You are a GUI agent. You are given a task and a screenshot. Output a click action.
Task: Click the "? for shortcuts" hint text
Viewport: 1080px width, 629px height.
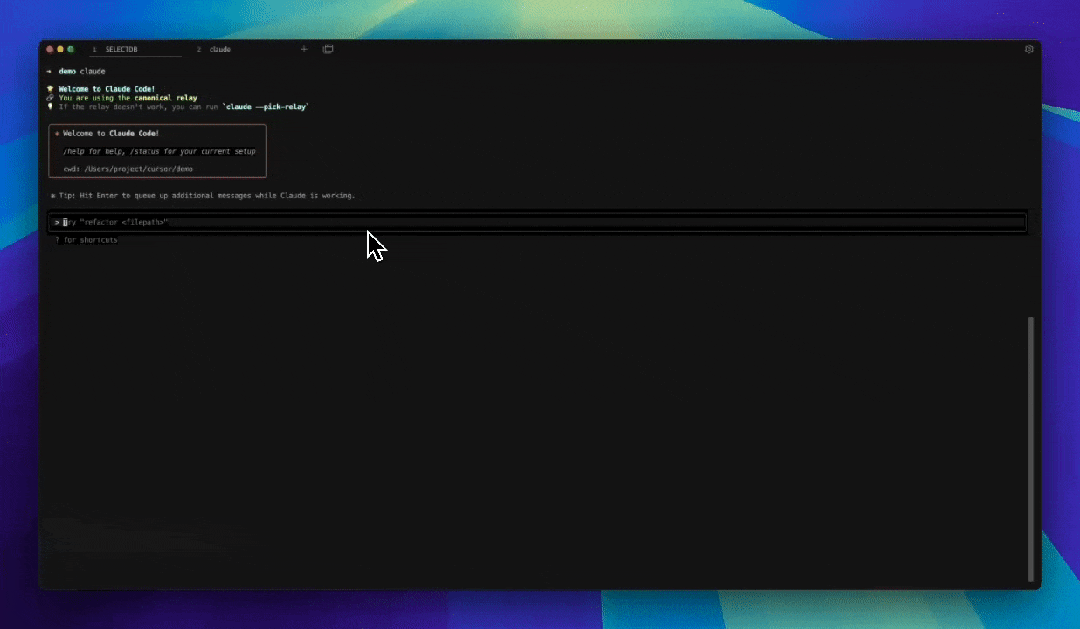[86, 240]
